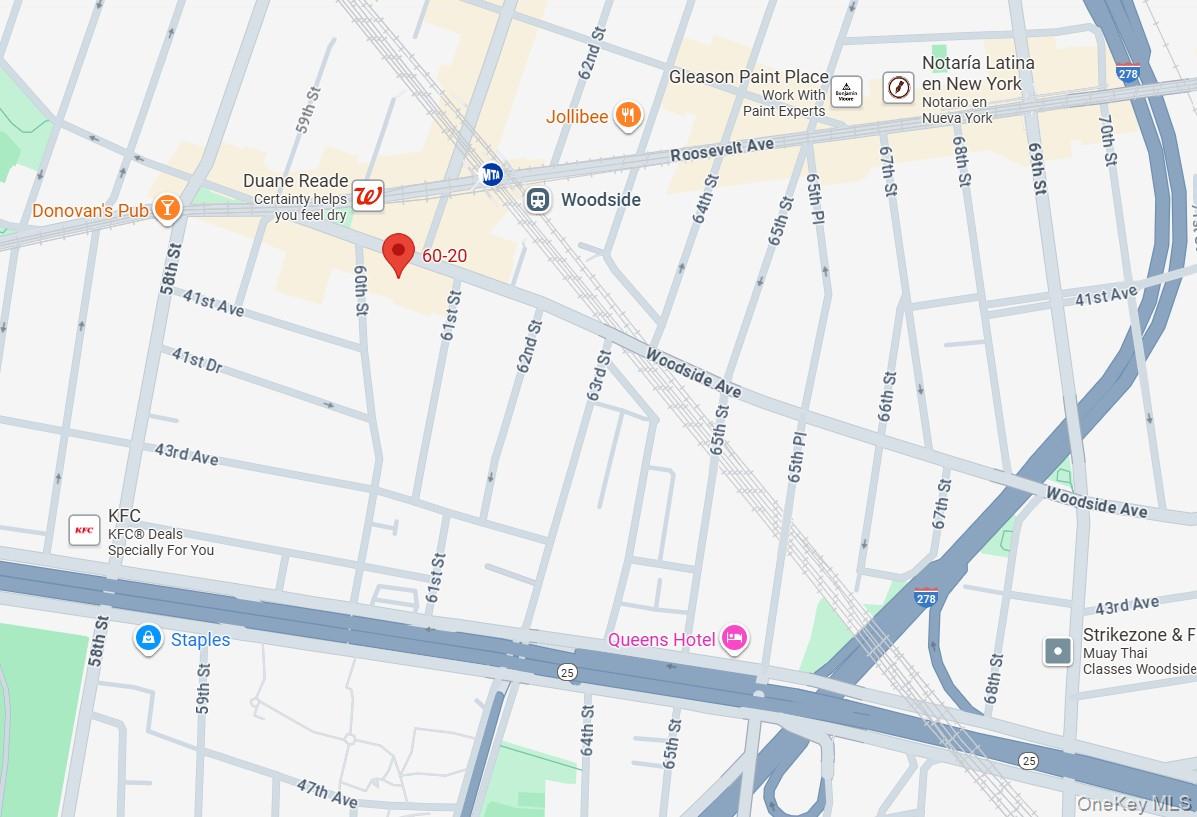
Task: Select the route 25 marker near 64th St
Action: click(x=566, y=672)
